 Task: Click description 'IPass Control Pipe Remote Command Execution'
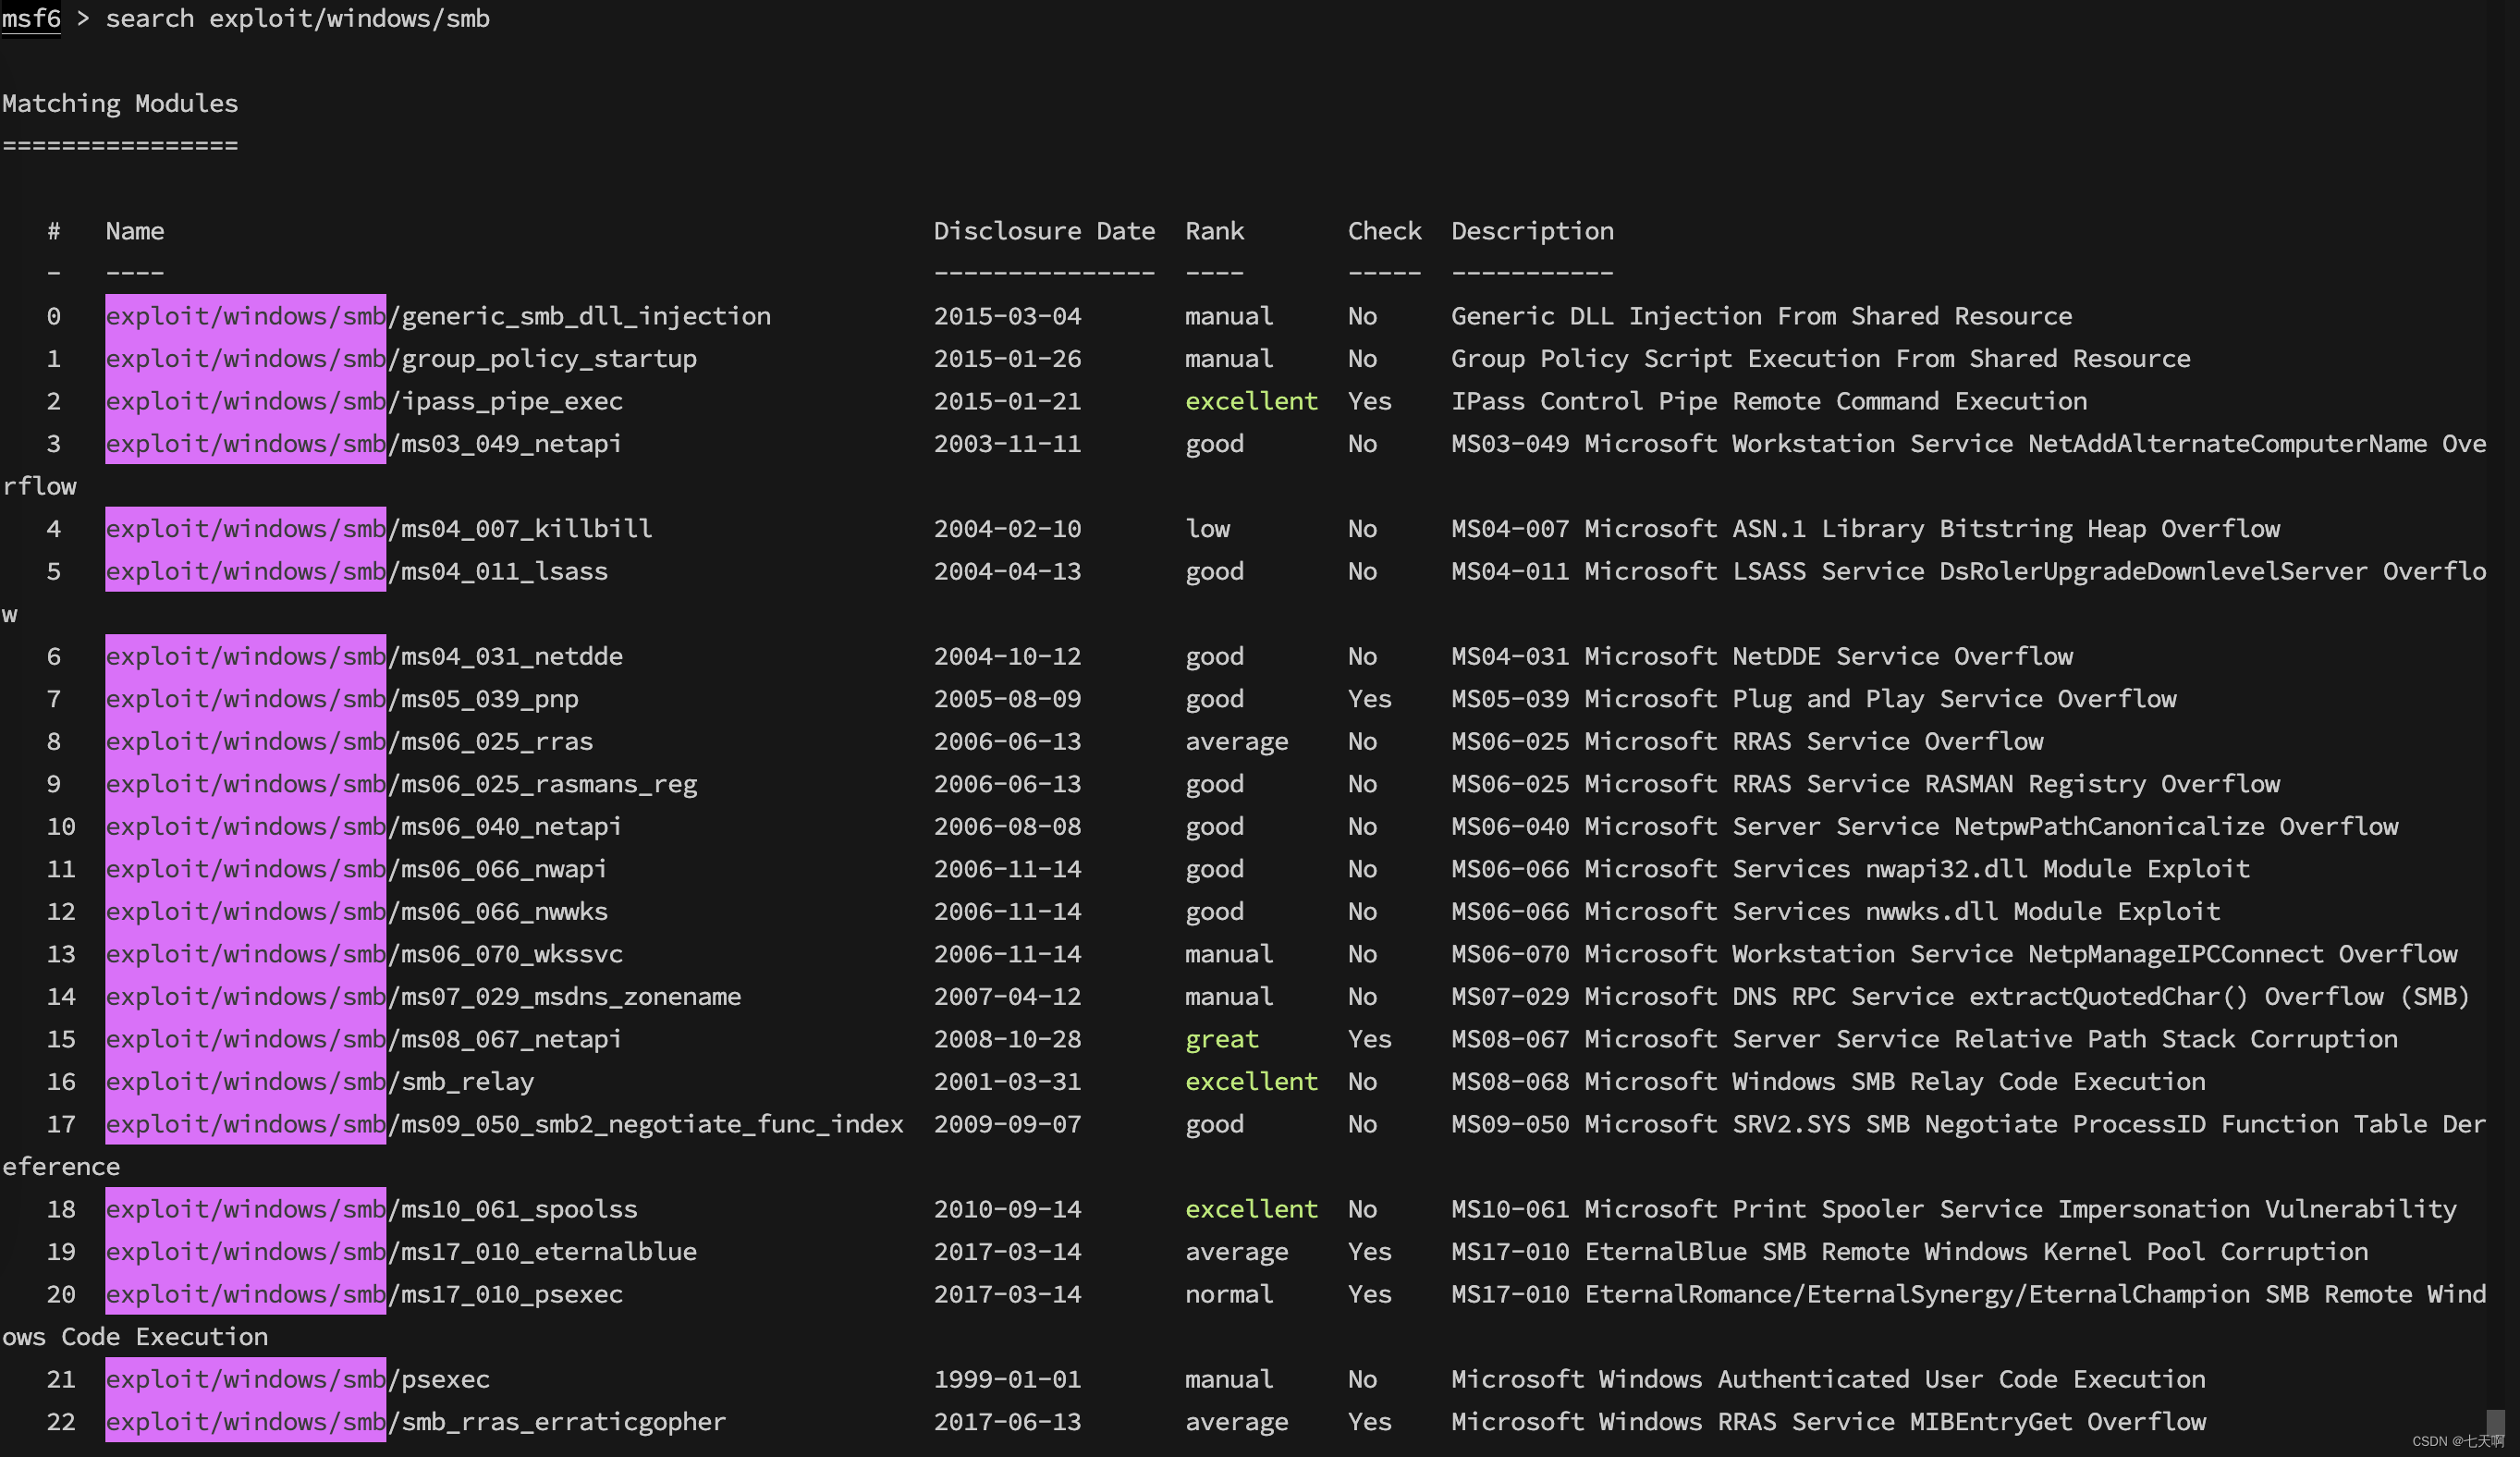1769,401
